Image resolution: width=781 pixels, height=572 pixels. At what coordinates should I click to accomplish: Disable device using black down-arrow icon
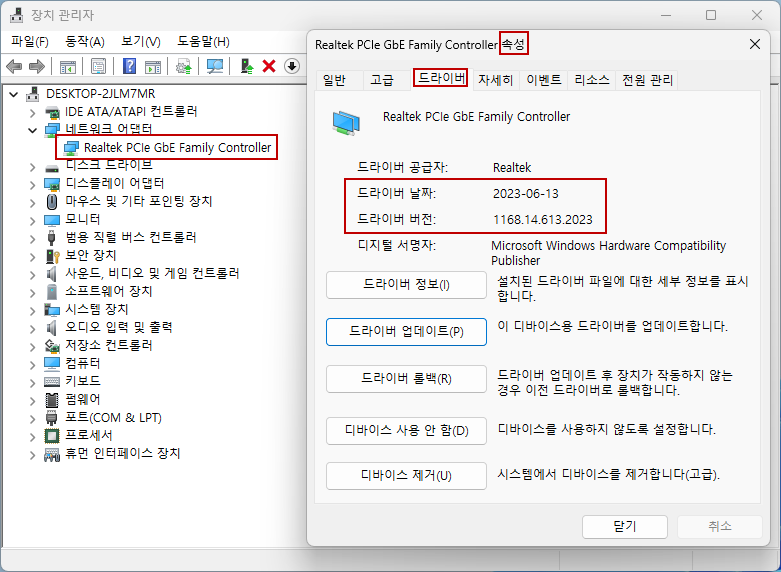tap(292, 66)
